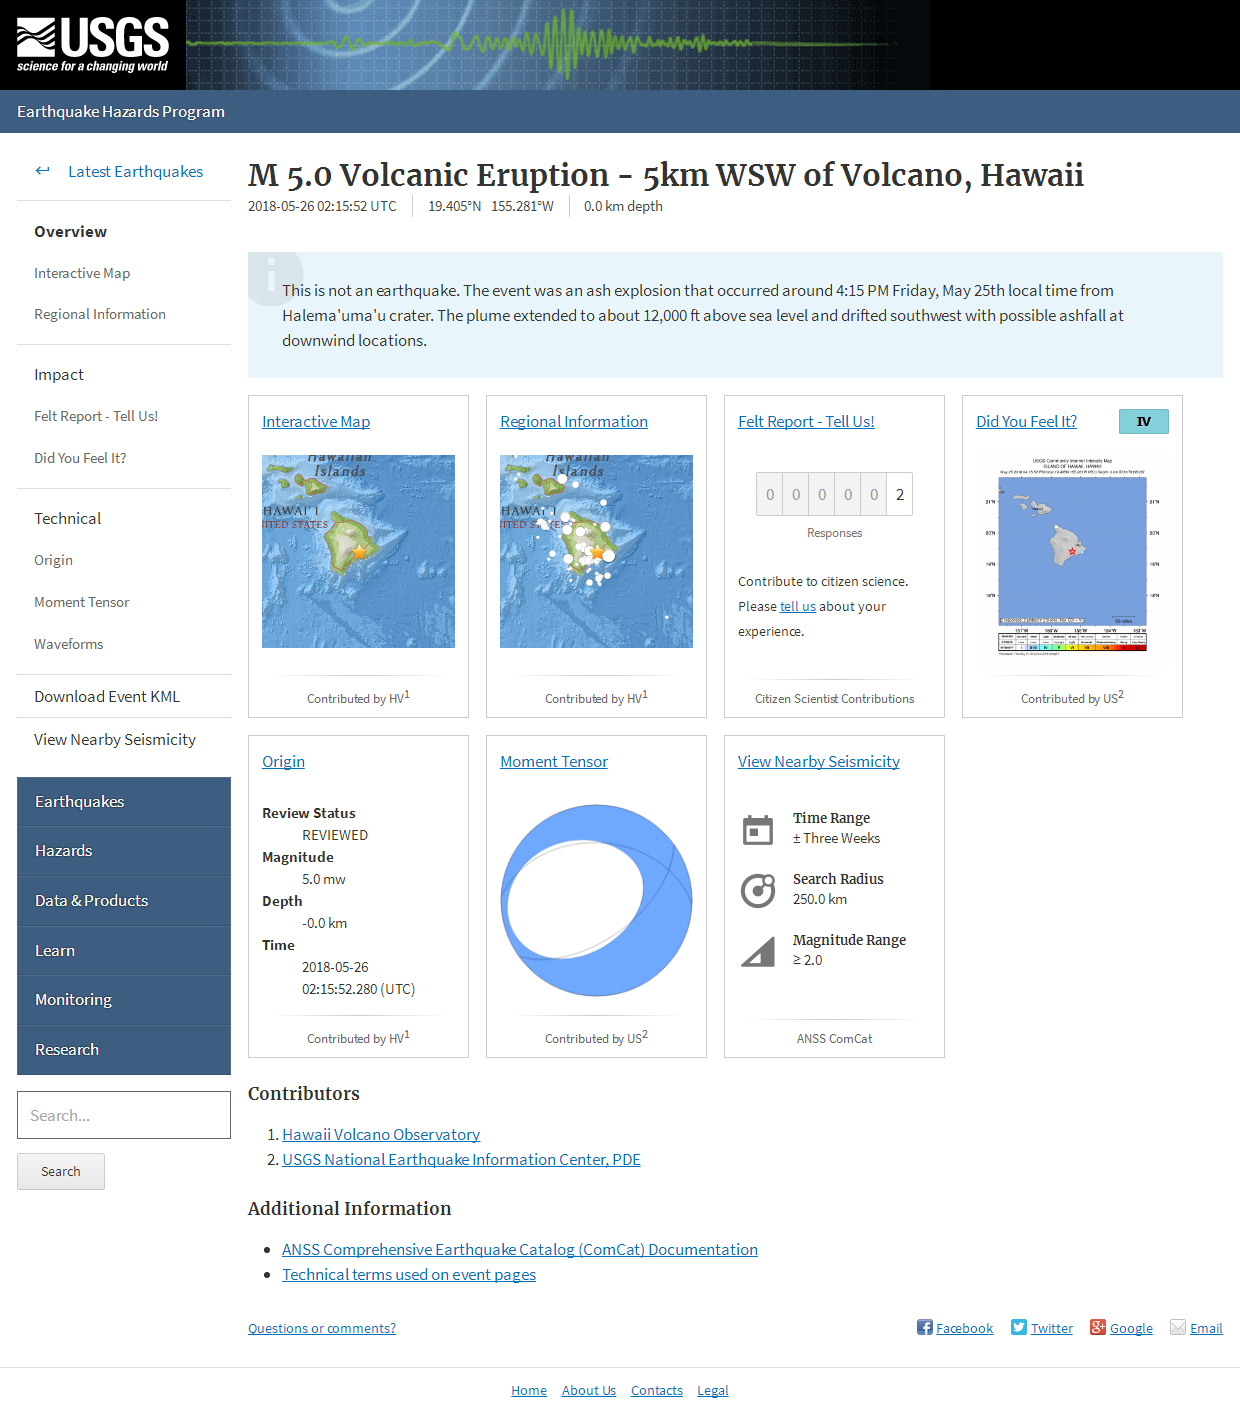Viewport: 1240px width, 1413px height.
Task: Open Felt Report - Tell Us! in sidebar
Action: (96, 416)
